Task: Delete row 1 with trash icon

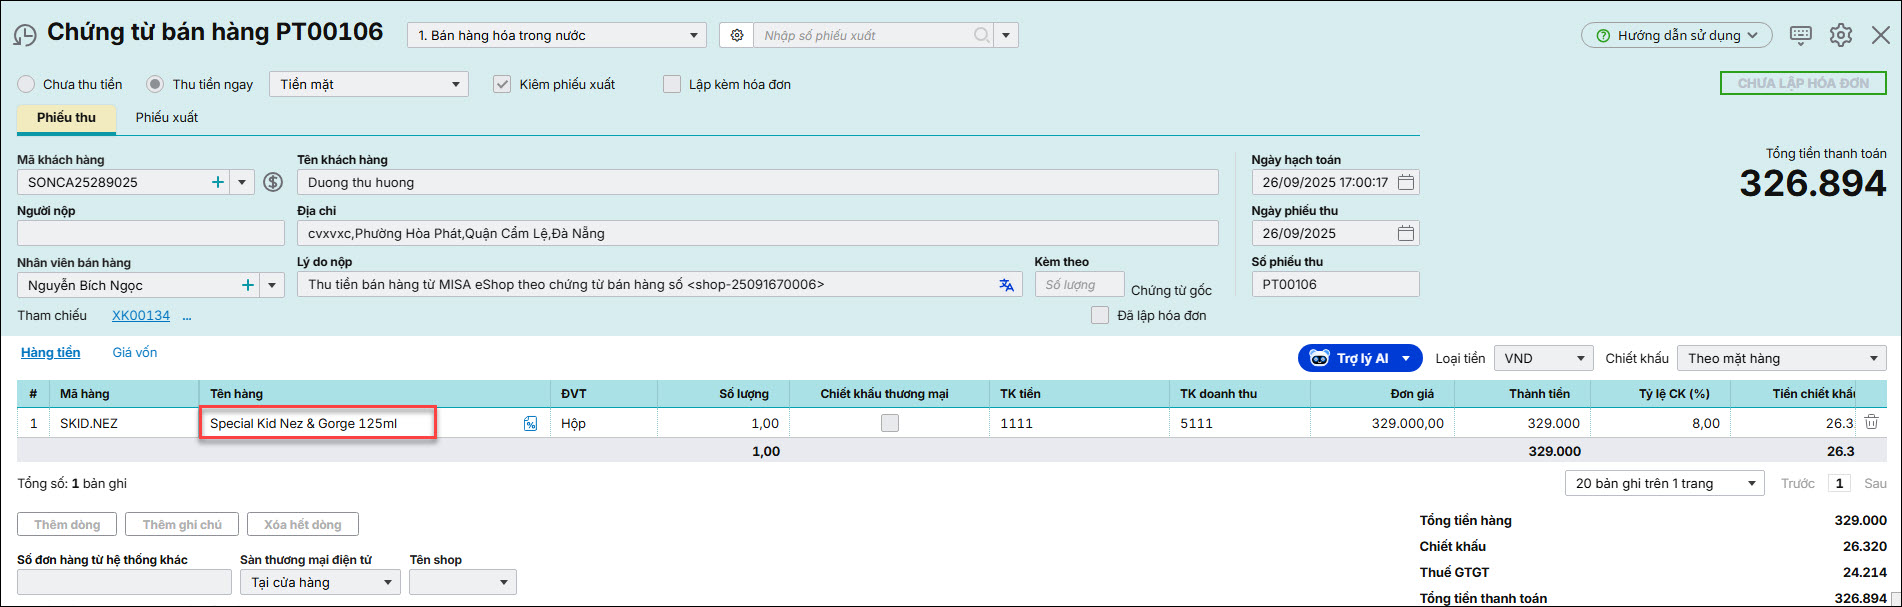Action: 1871,422
